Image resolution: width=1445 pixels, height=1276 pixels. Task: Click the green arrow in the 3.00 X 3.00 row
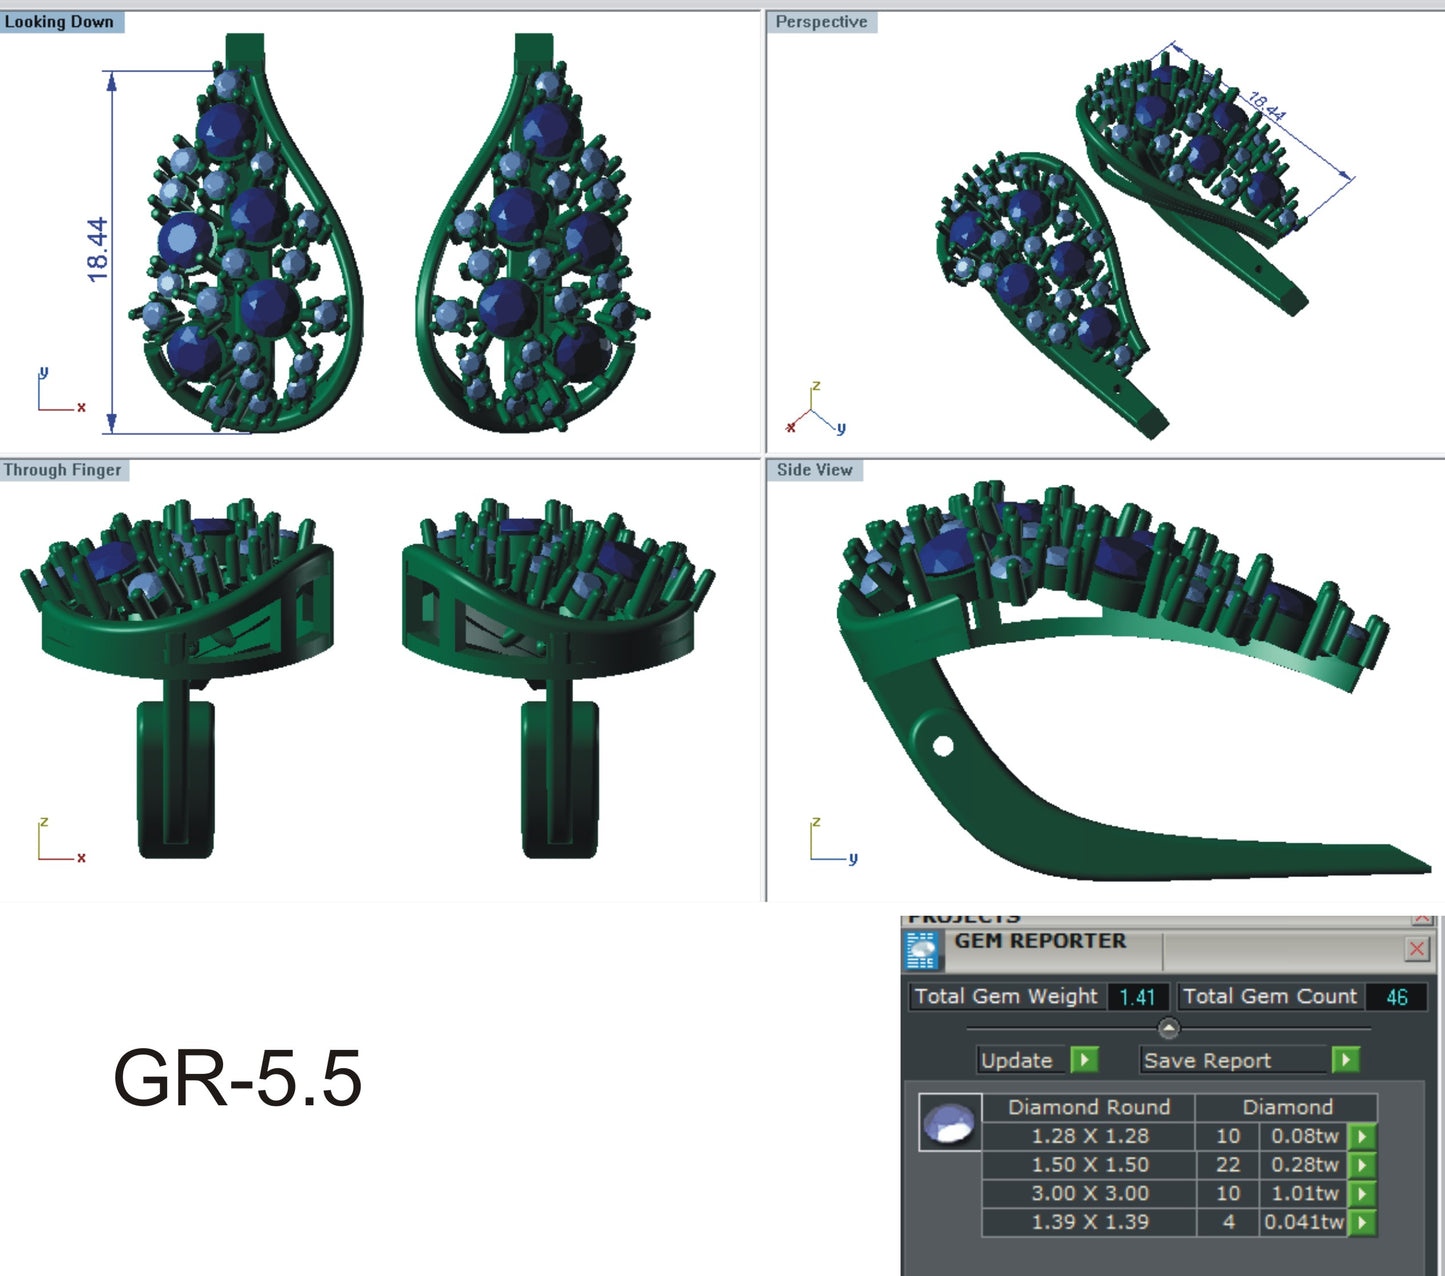click(1362, 1193)
